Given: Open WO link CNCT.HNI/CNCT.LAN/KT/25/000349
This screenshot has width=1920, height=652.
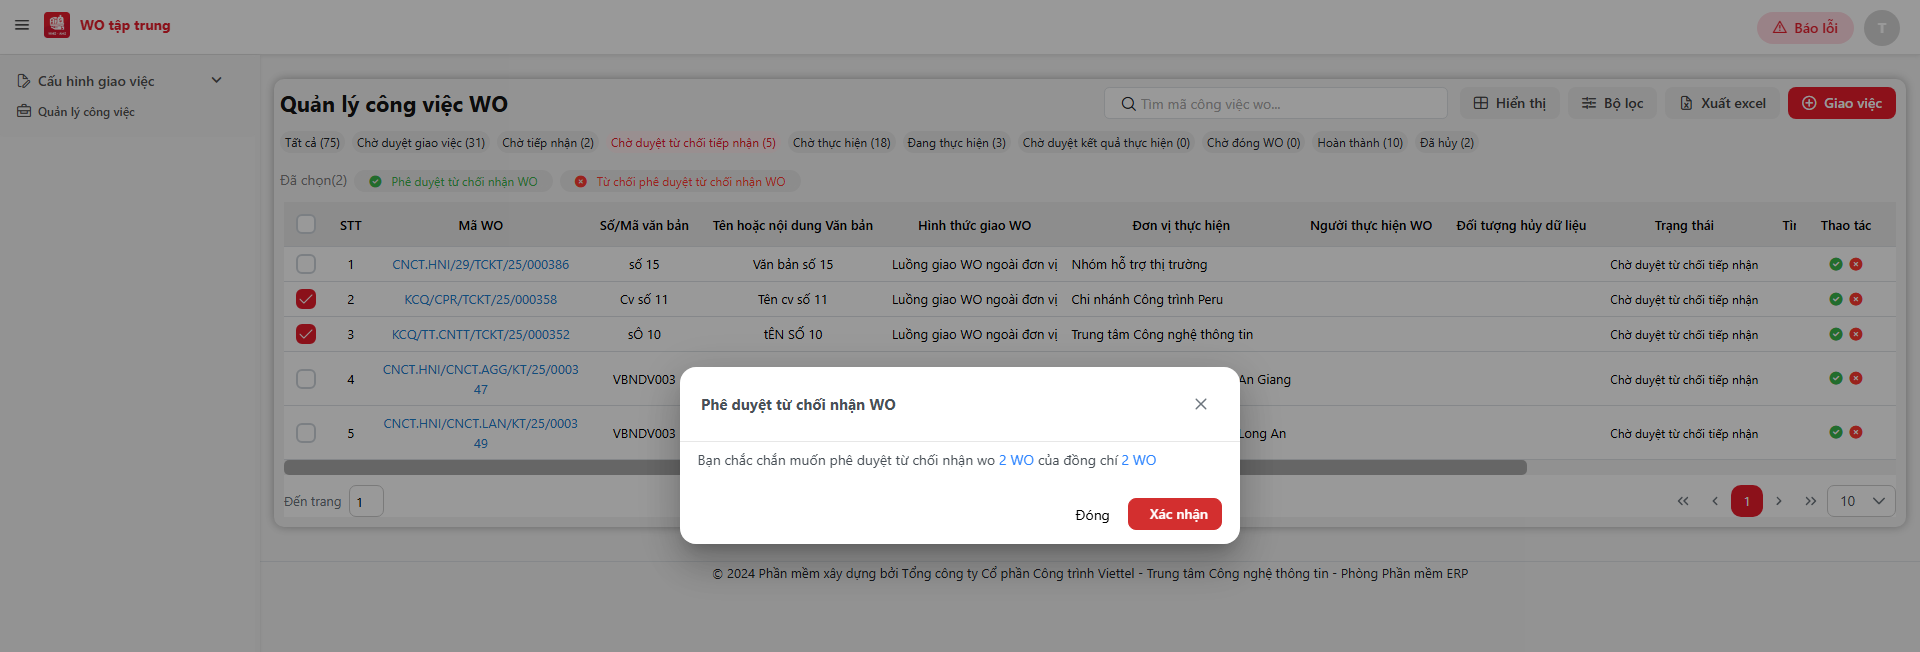Looking at the screenshot, I should pos(480,433).
